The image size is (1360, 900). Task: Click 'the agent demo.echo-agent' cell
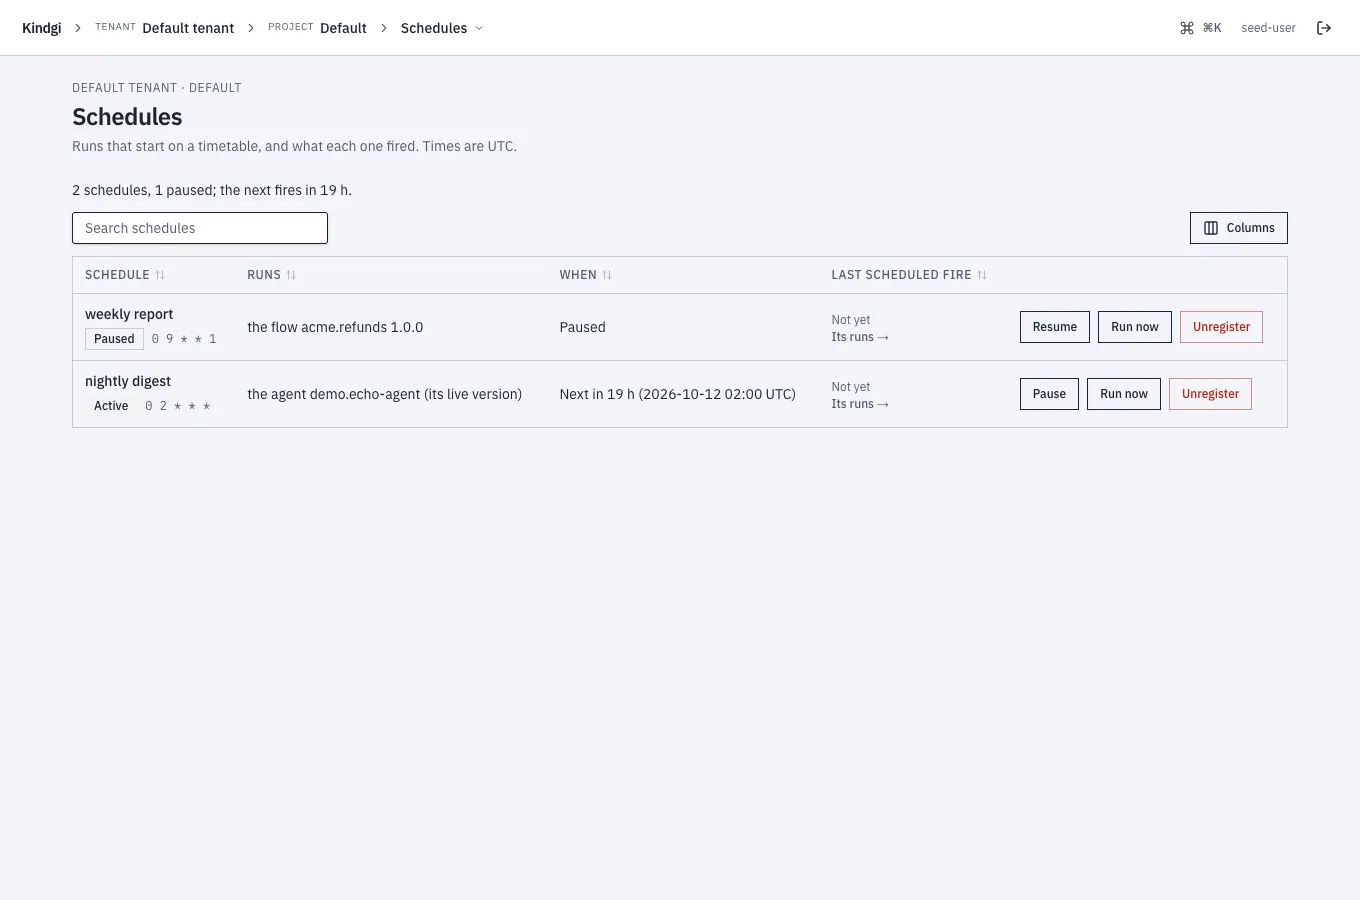pos(384,394)
